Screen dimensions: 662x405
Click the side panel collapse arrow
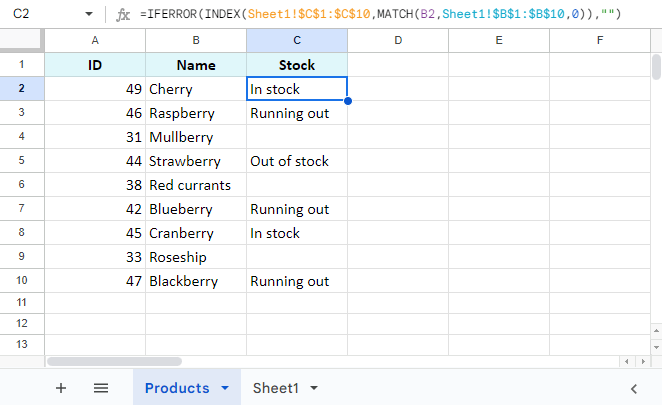coord(634,389)
